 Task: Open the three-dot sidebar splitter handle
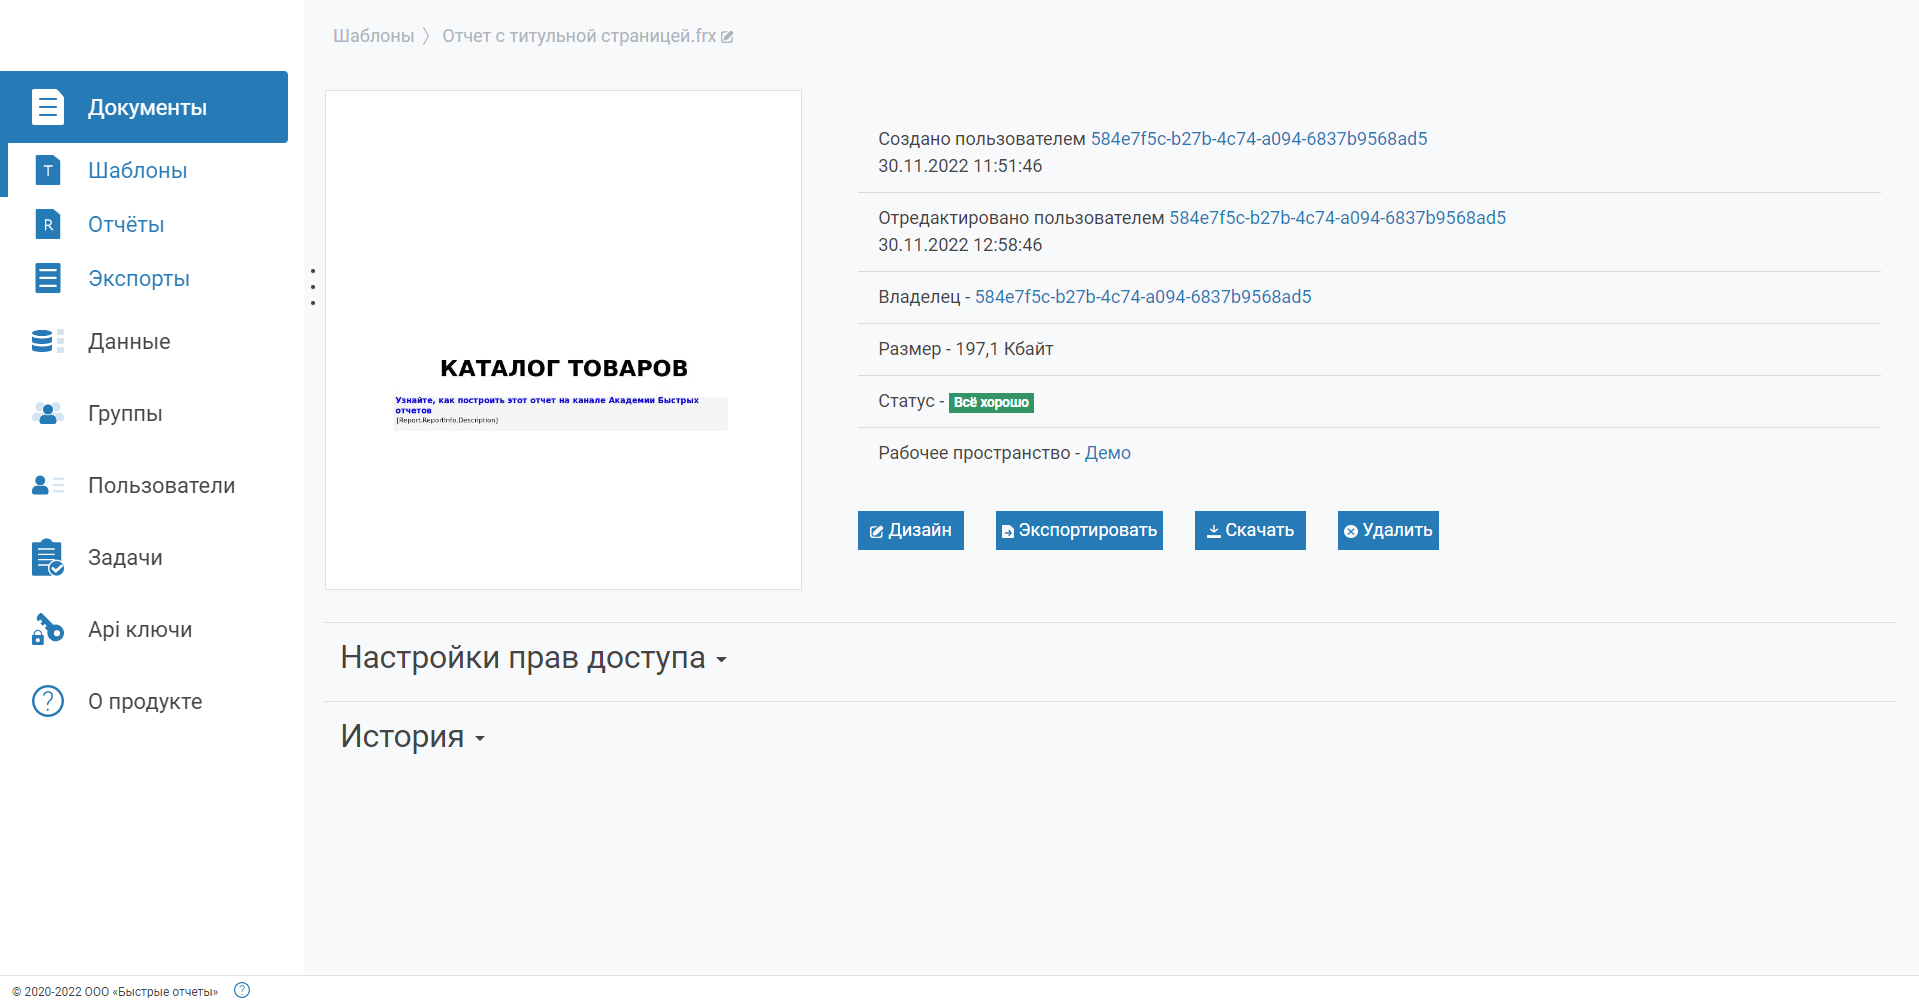[x=313, y=287]
